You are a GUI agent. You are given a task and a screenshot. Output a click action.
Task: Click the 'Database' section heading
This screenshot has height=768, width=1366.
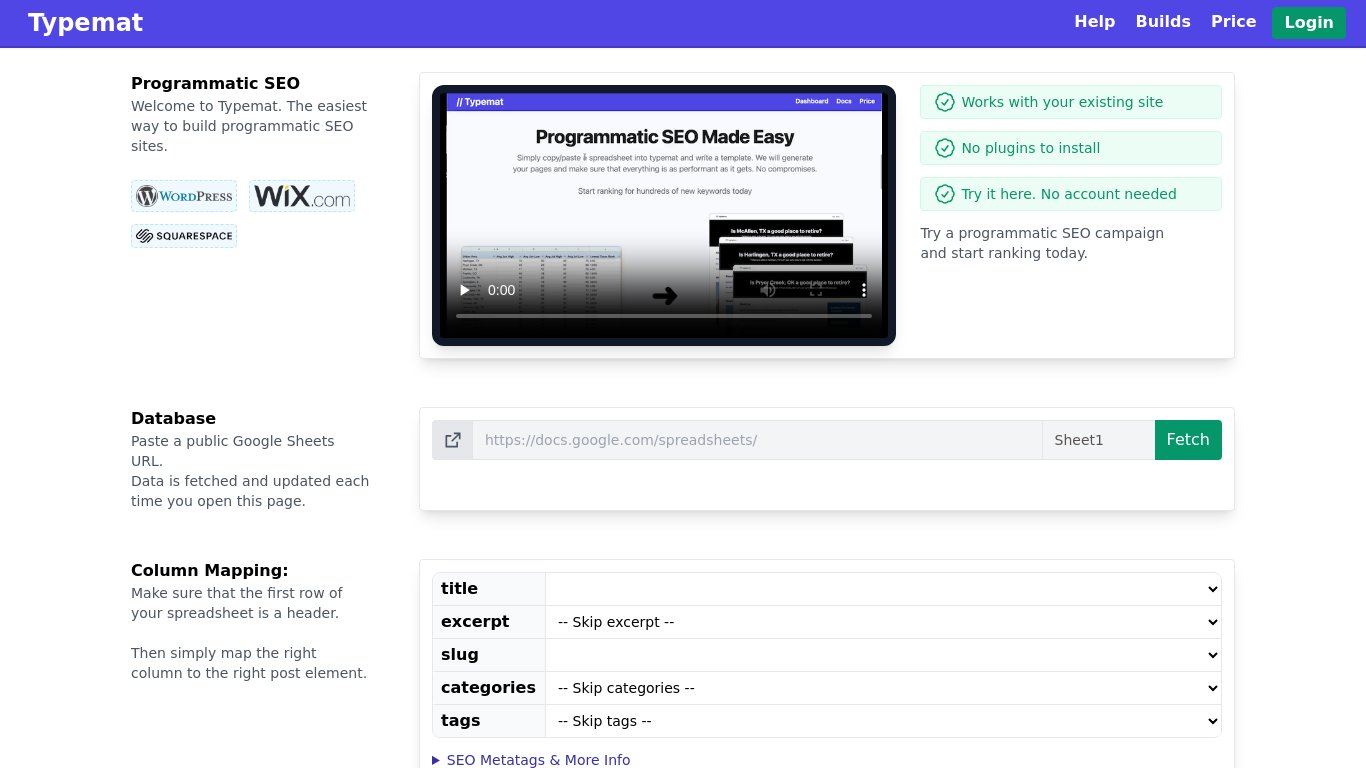[x=173, y=418]
